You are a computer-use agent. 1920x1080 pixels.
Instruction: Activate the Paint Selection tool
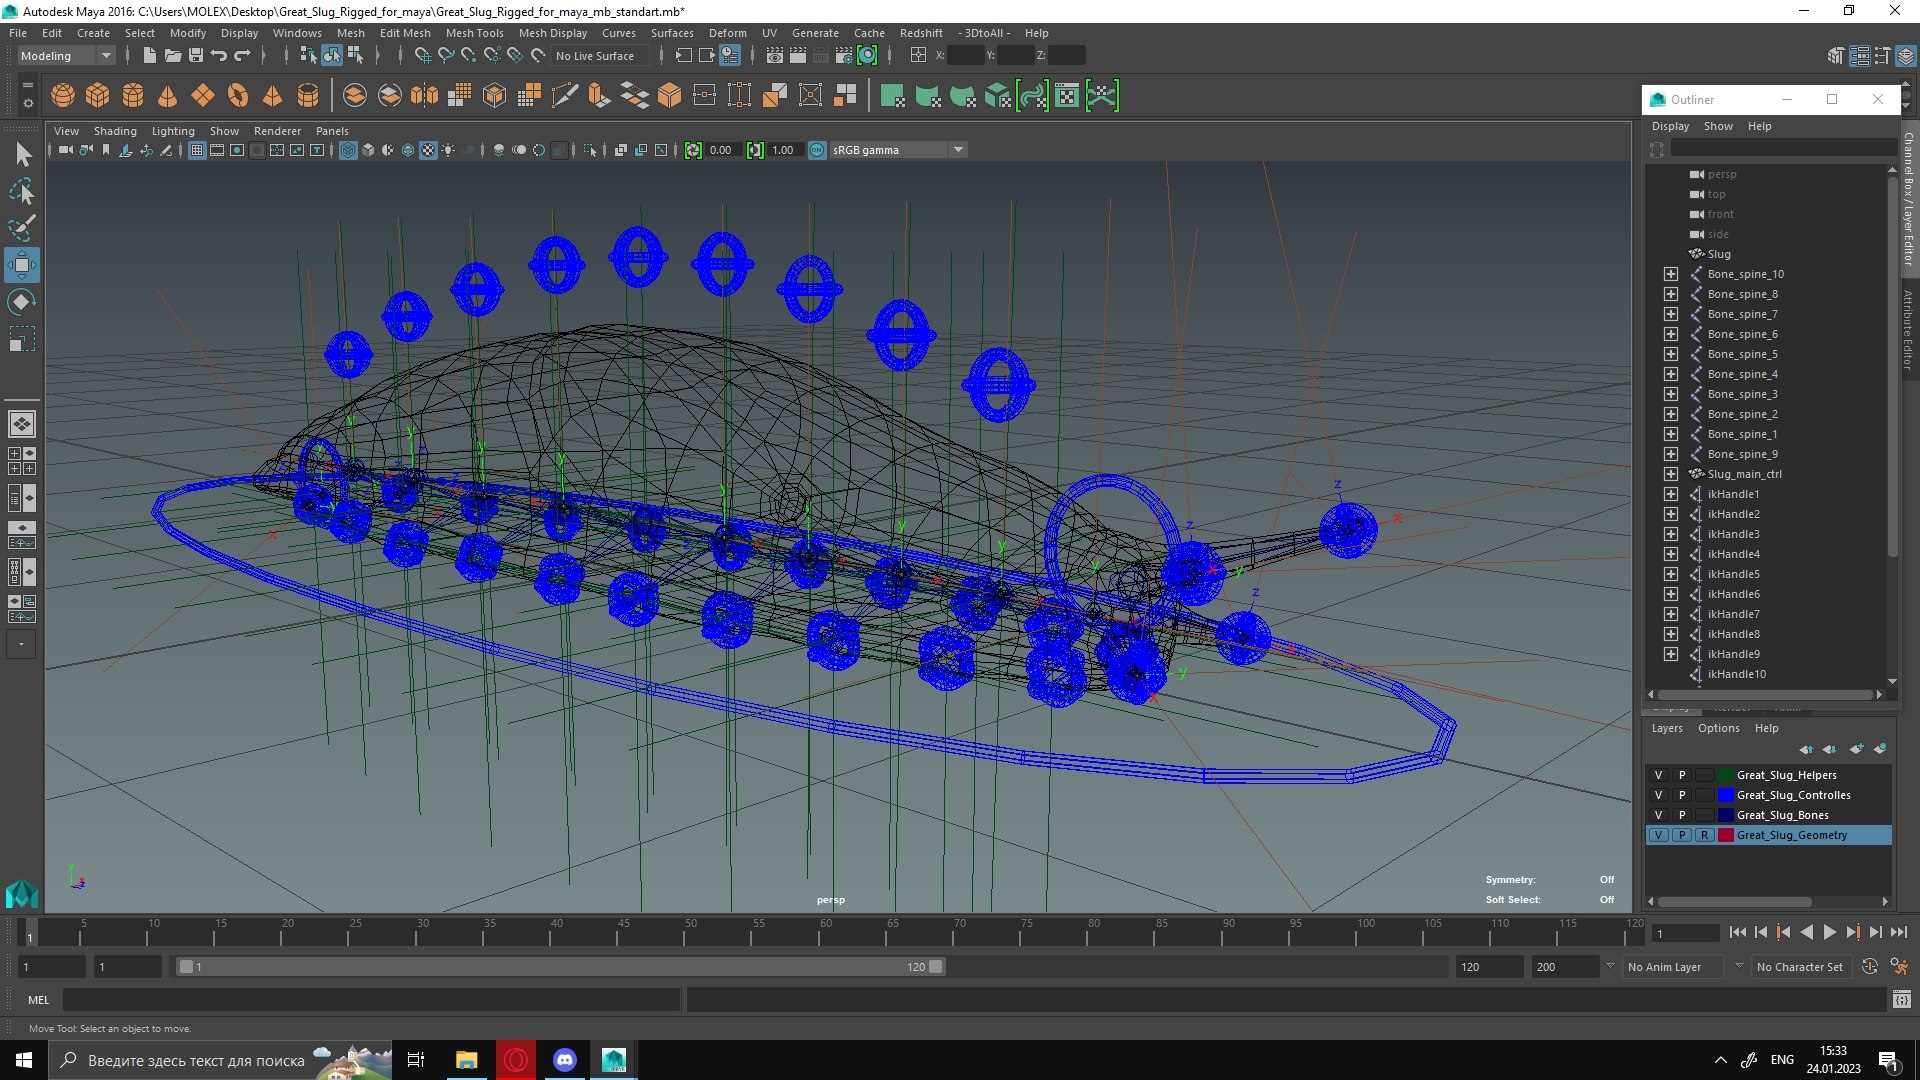pyautogui.click(x=22, y=227)
